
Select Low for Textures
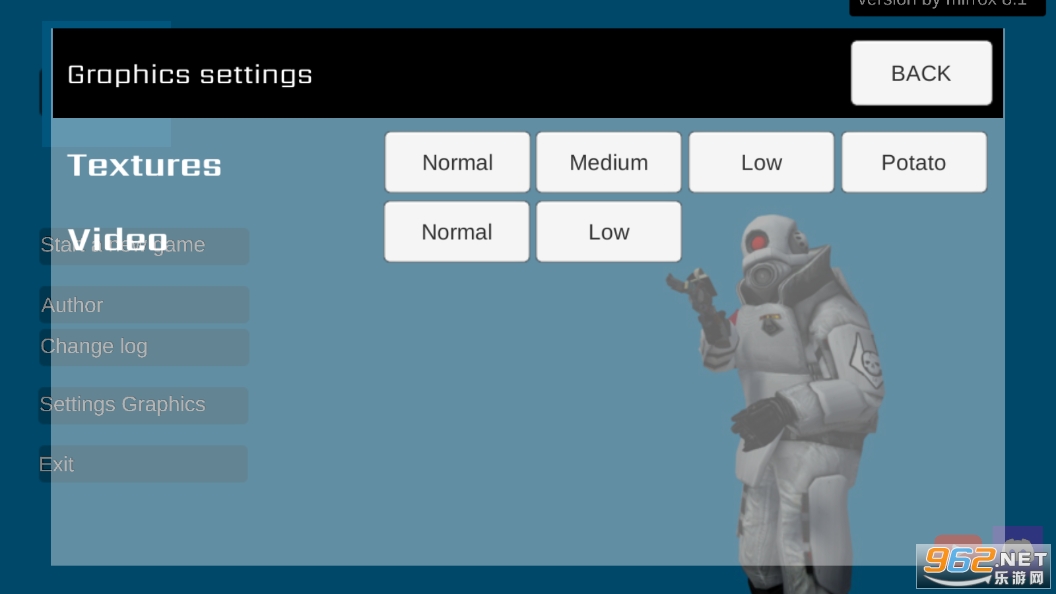760,162
